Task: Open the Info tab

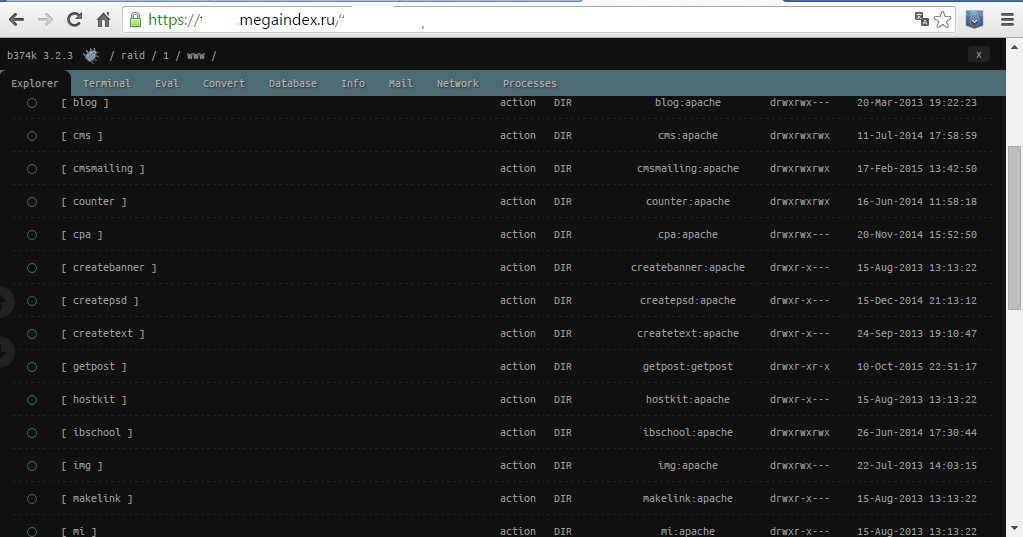Action: [353, 84]
